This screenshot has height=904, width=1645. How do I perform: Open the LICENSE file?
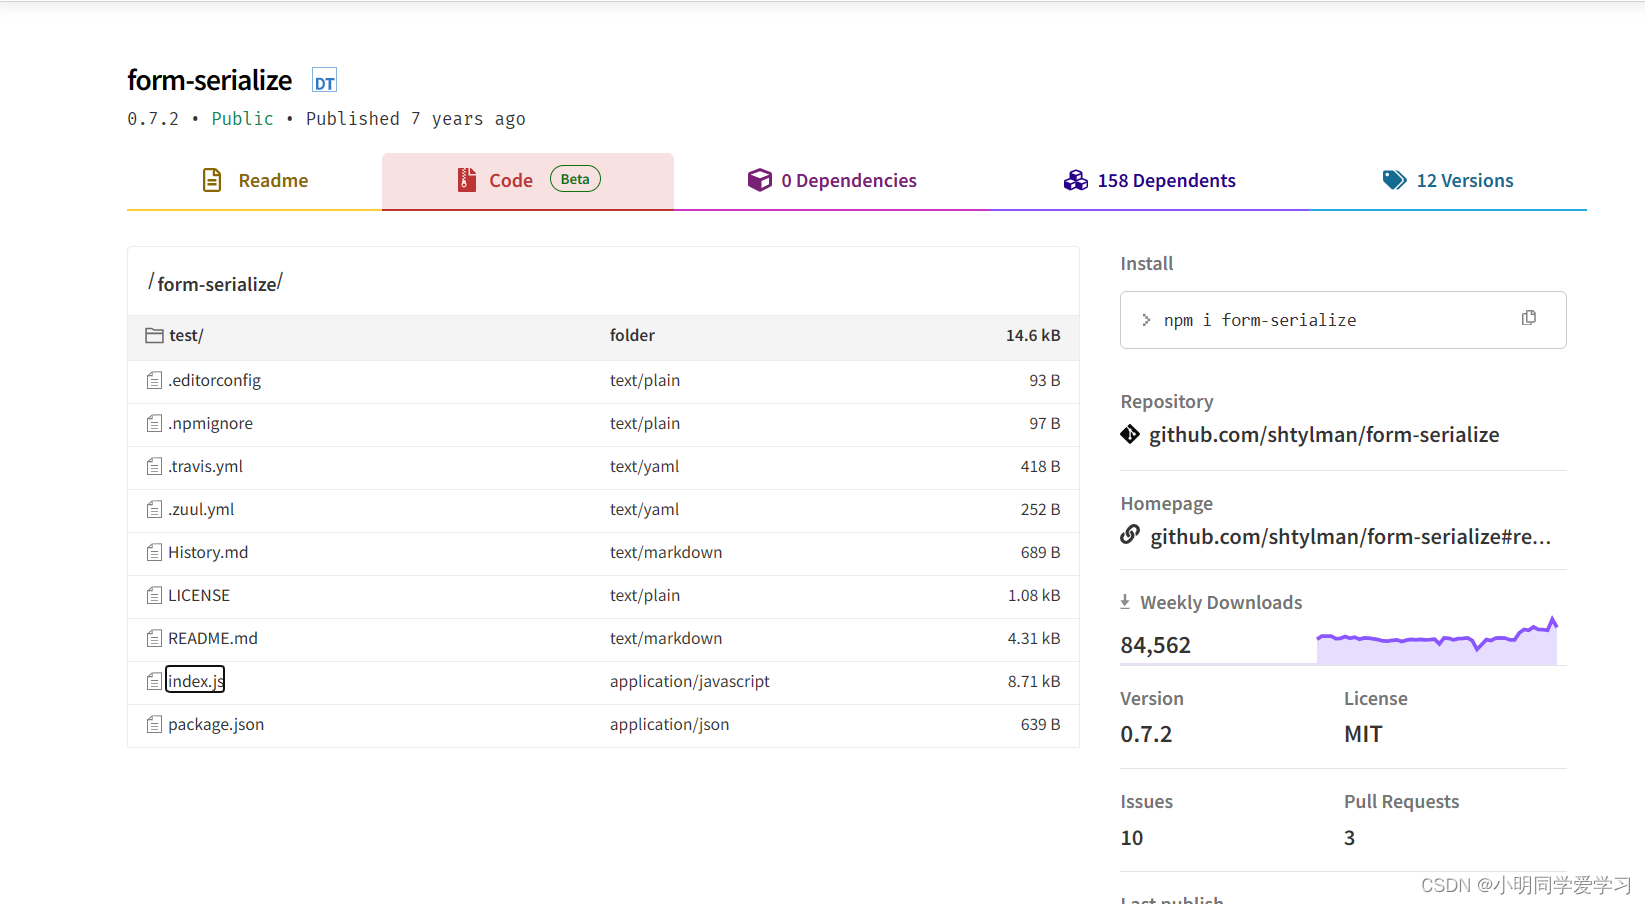pos(199,596)
